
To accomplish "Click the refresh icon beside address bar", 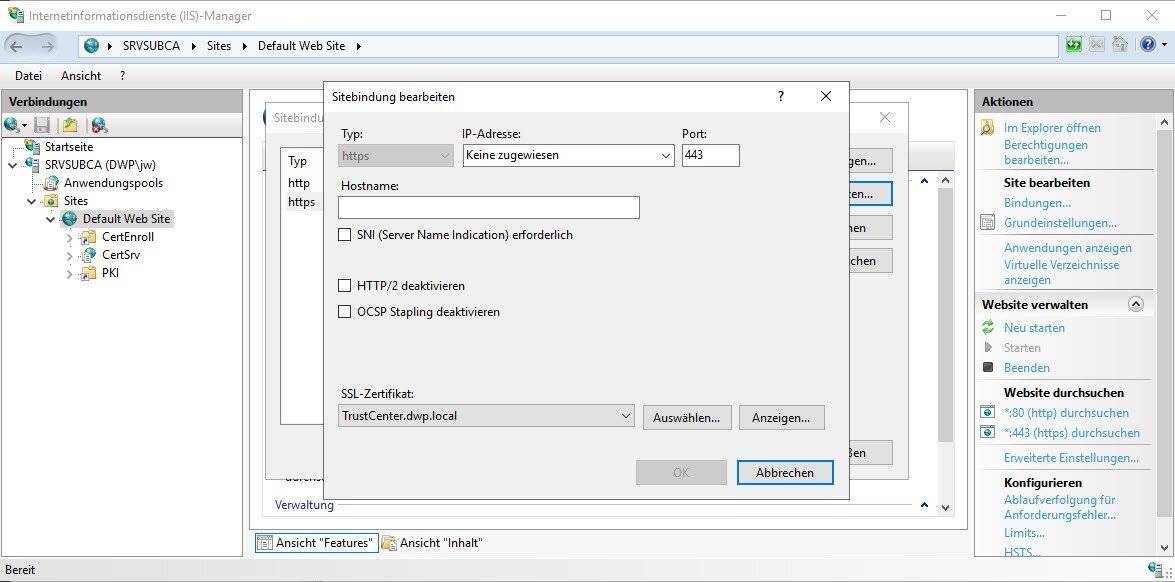I will [1074, 45].
